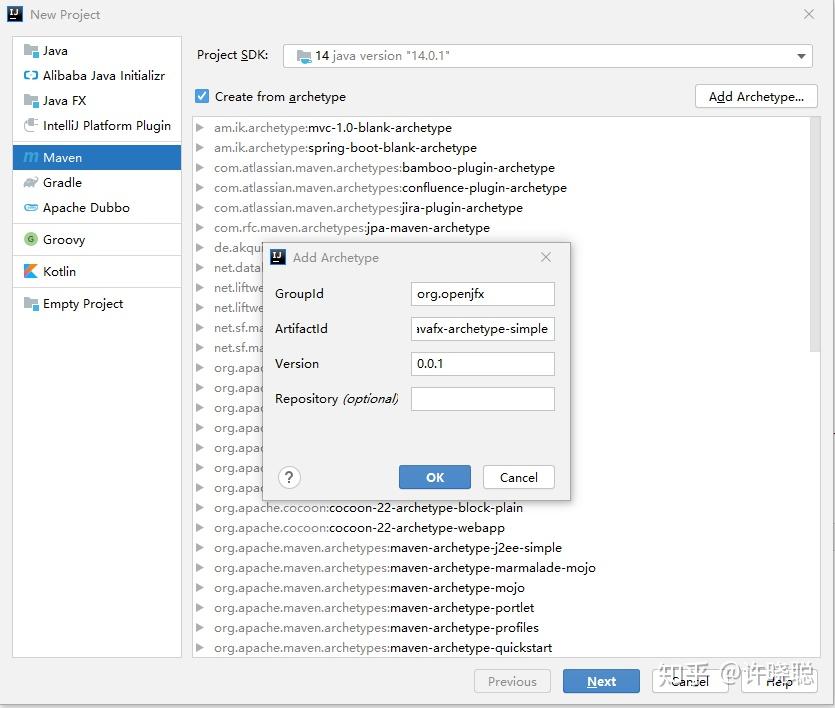Select confluence-plugin-archetype row
This screenshot has width=835, height=708.
[x=390, y=188]
